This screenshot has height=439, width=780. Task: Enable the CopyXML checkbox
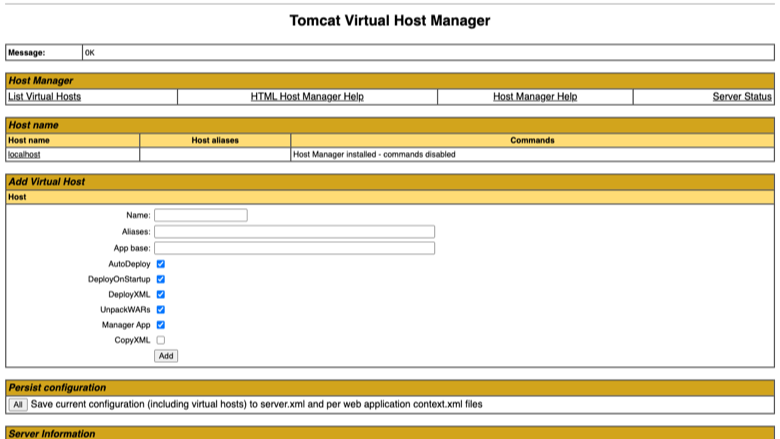coord(161,340)
